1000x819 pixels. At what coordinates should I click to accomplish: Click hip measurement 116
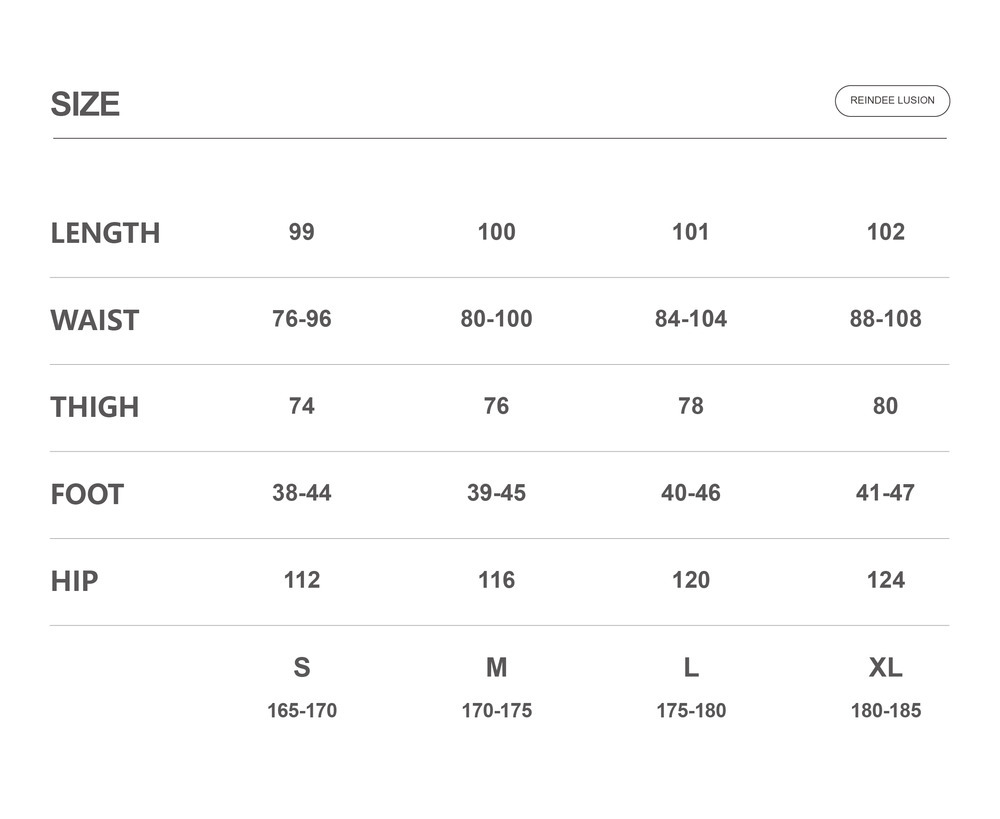(496, 580)
